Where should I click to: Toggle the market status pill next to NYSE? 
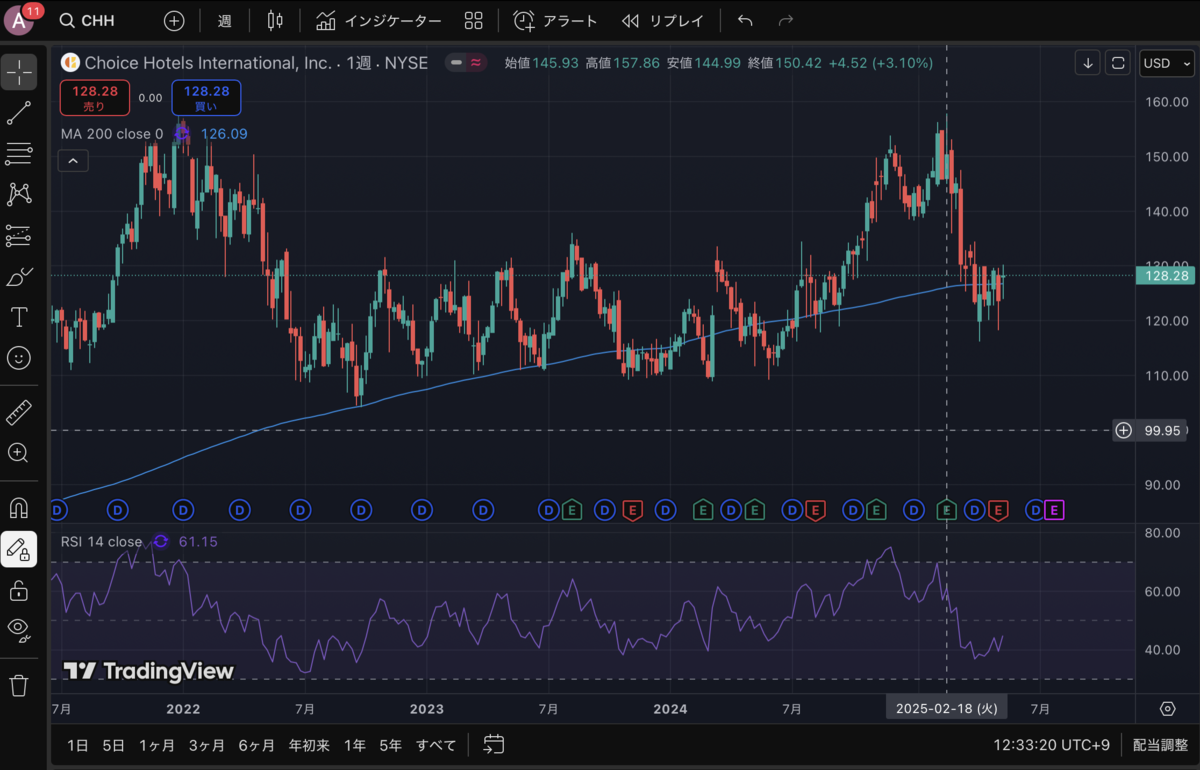[466, 62]
